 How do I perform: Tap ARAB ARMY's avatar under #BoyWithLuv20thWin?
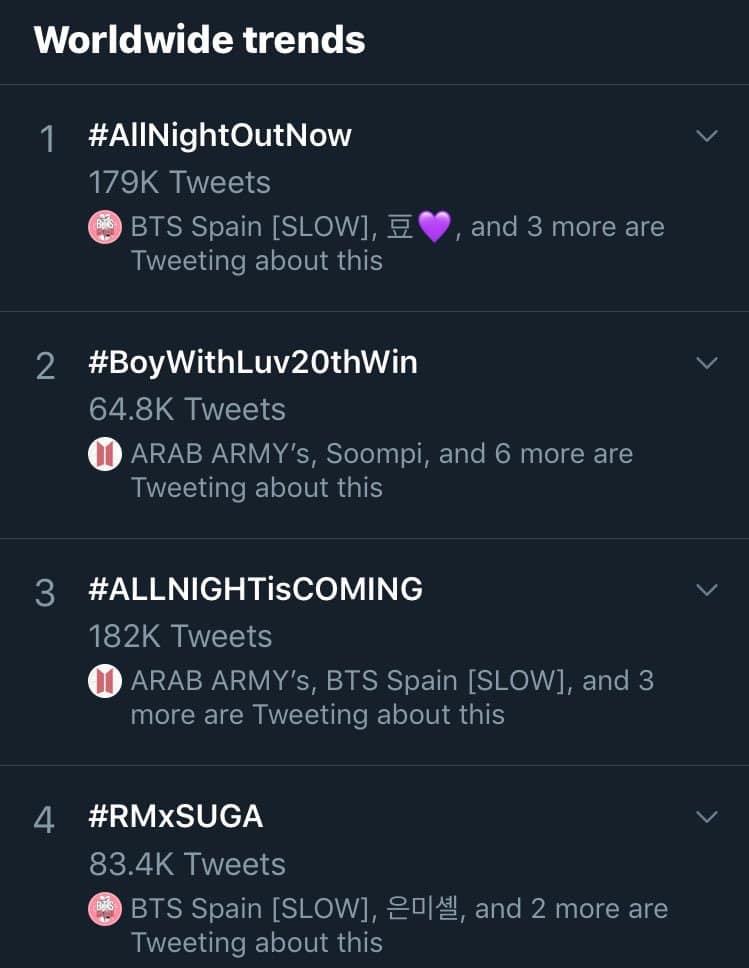tap(105, 454)
